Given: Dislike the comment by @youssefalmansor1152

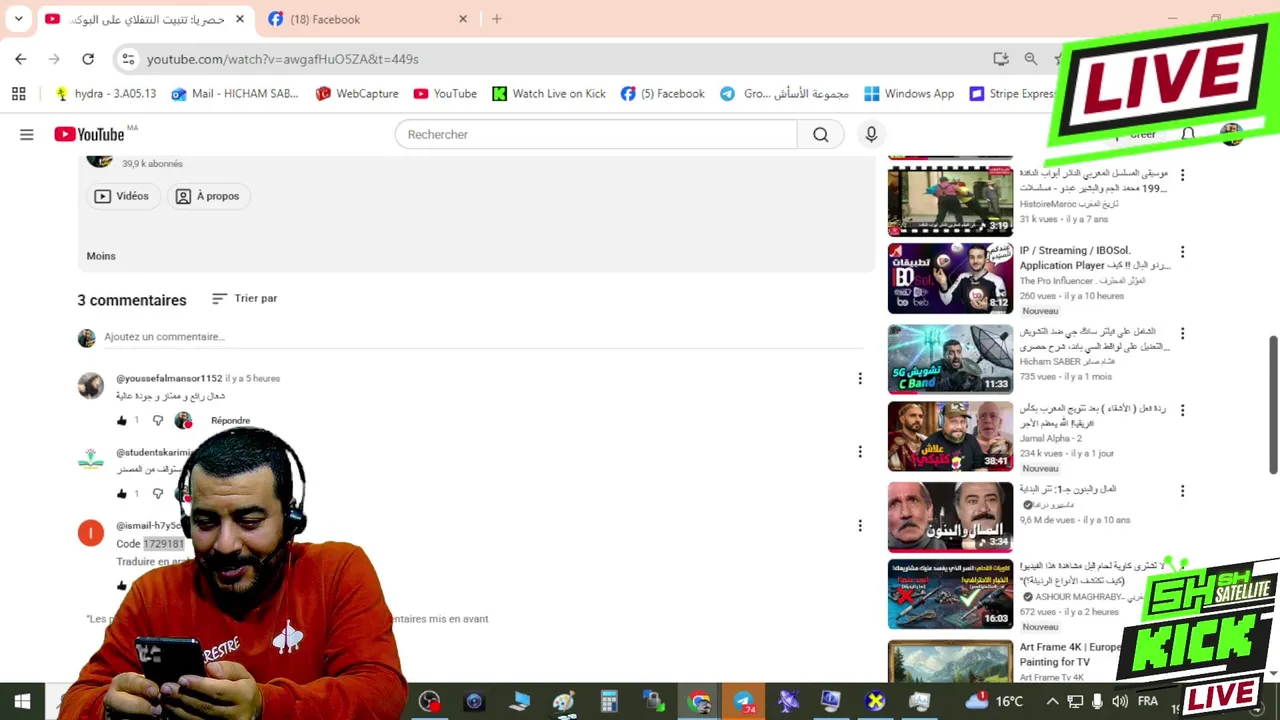Looking at the screenshot, I should pyautogui.click(x=157, y=421).
